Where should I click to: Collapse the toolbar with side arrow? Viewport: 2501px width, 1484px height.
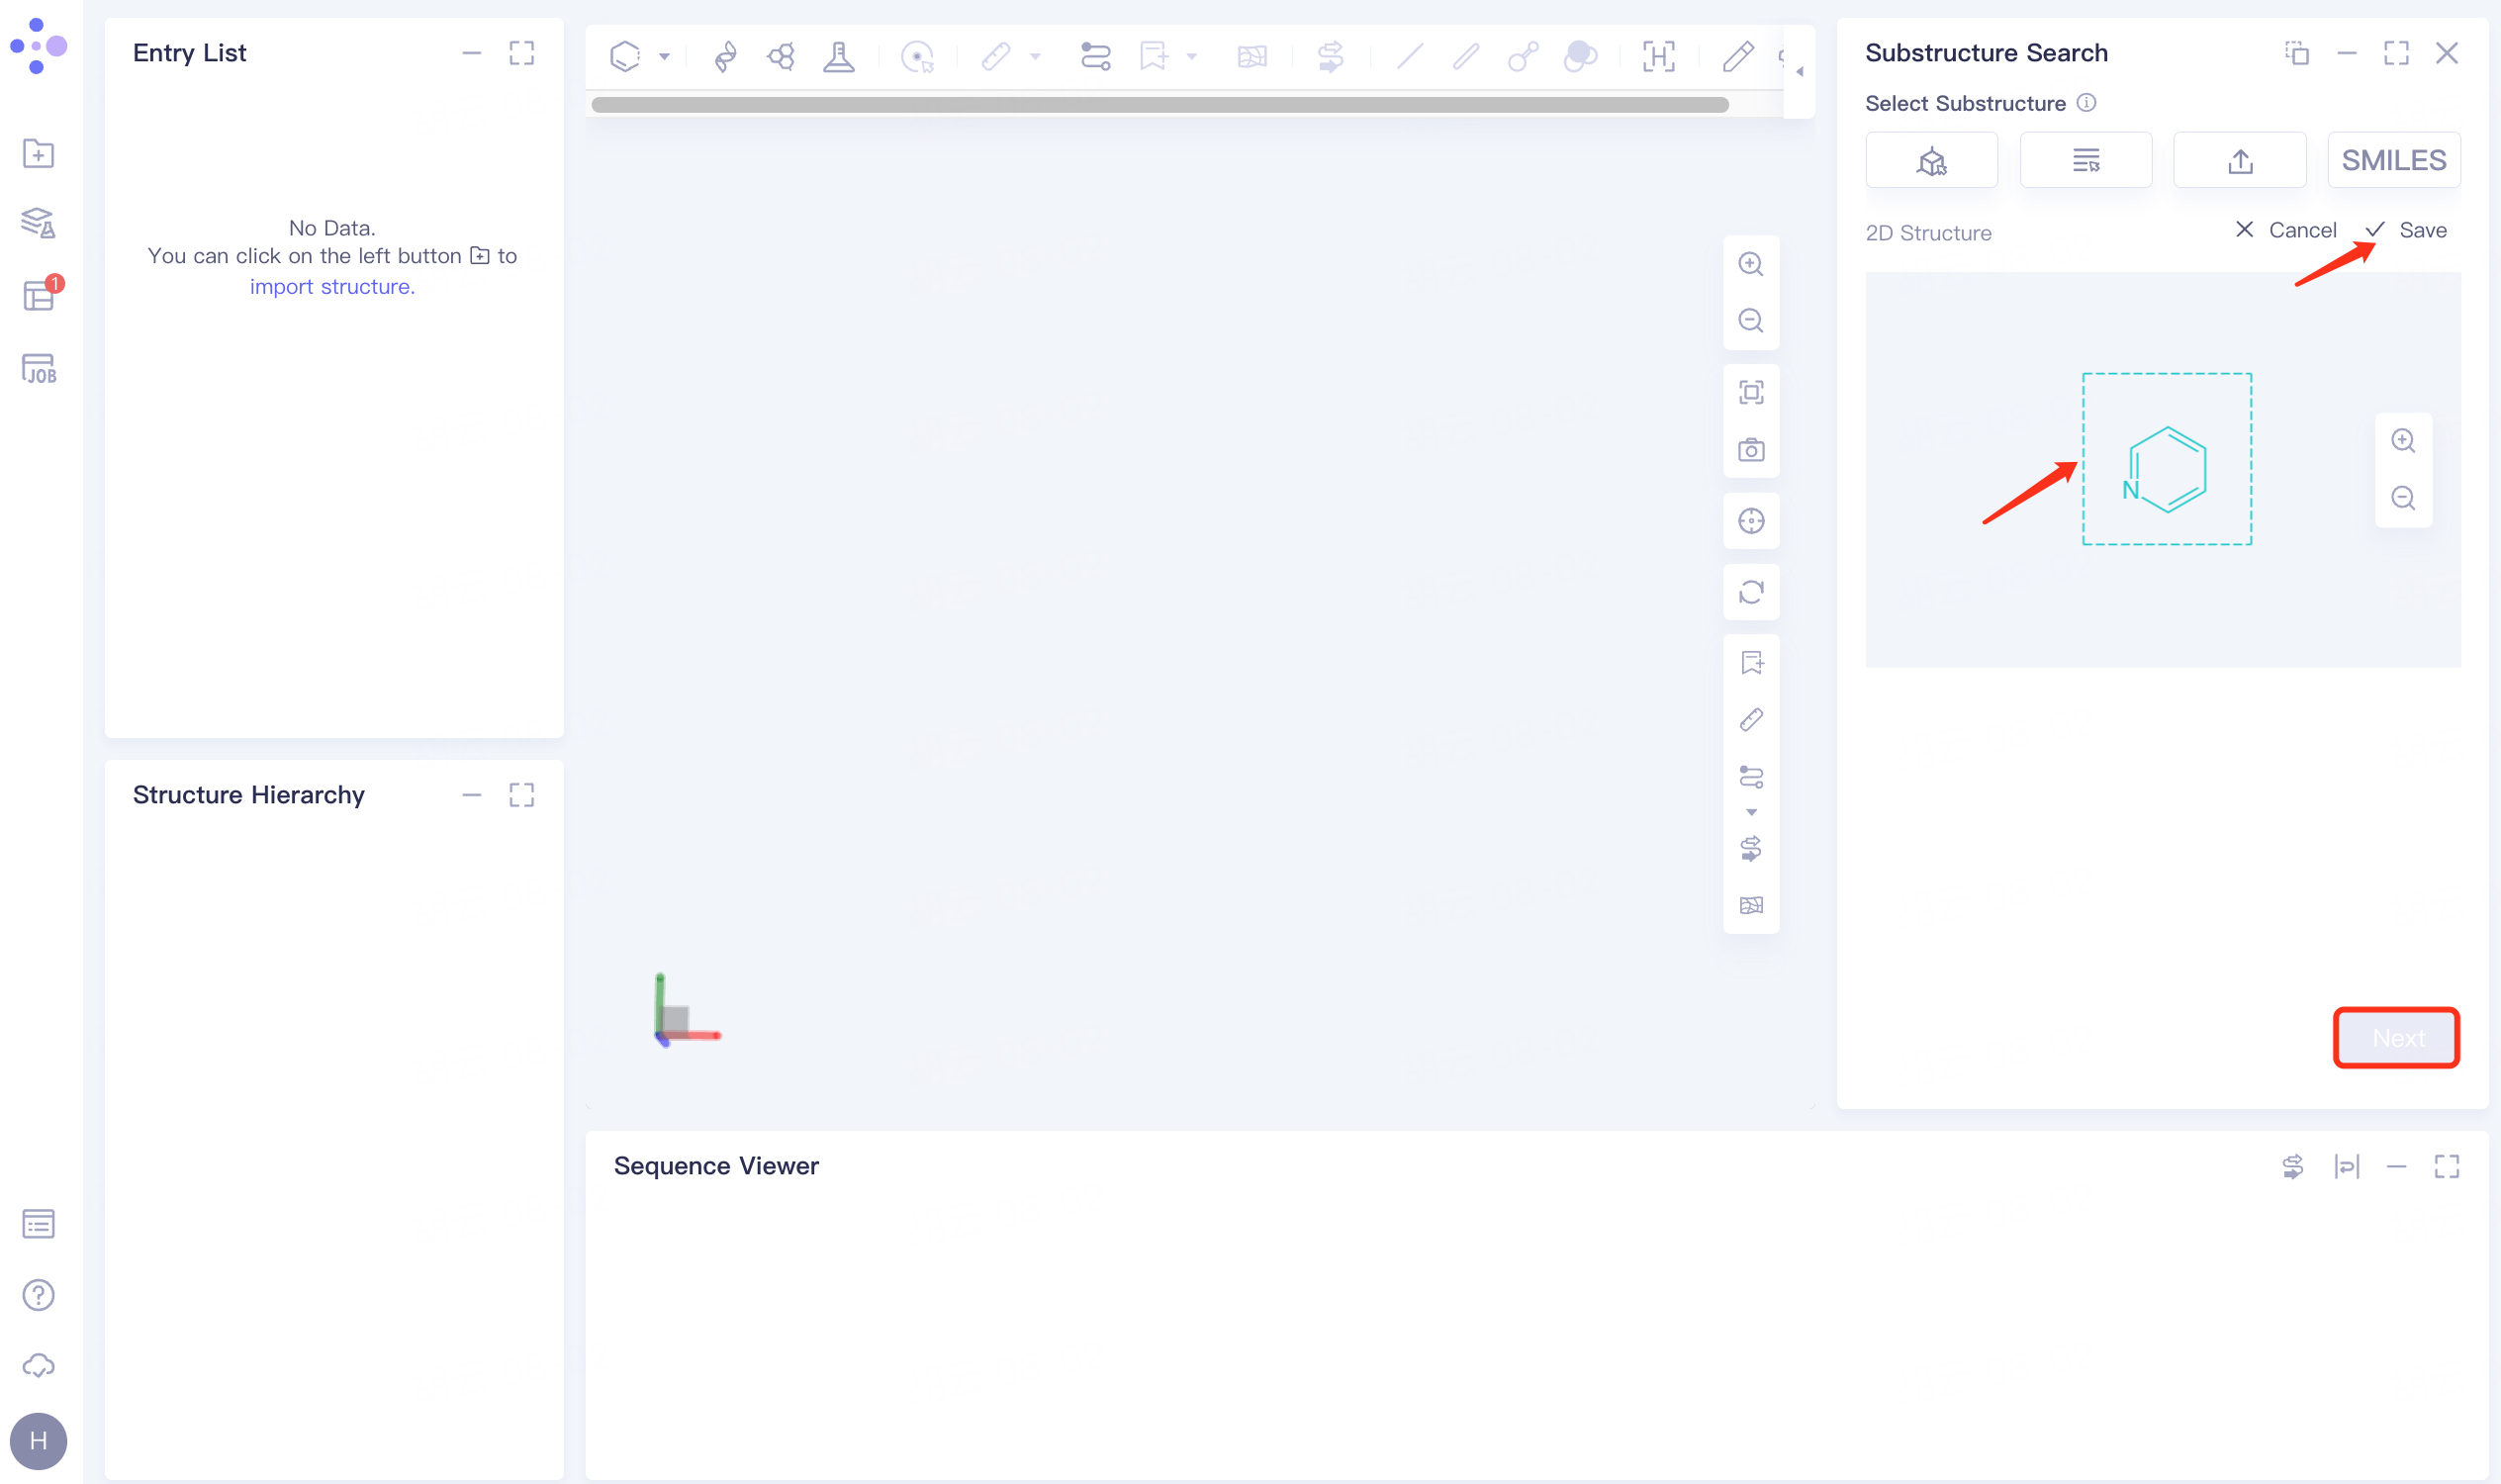(1799, 71)
